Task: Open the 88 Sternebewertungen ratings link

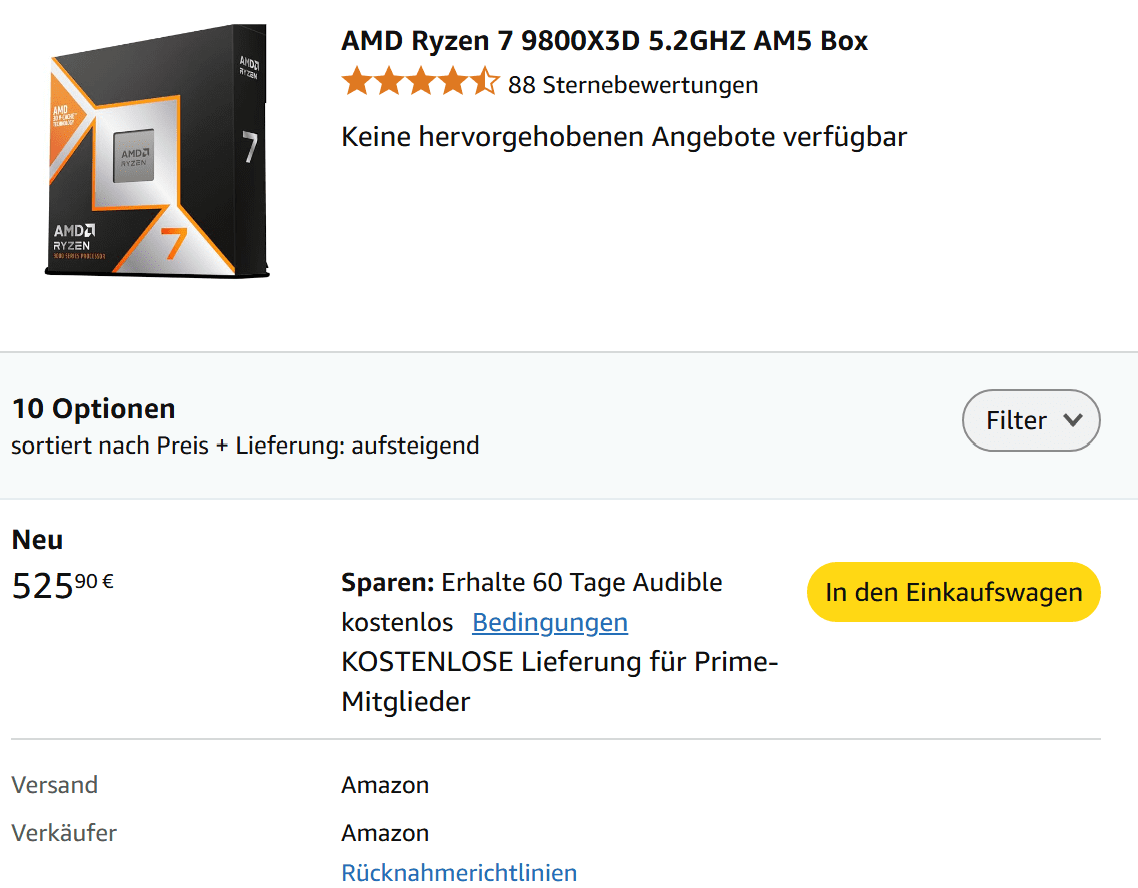Action: click(x=632, y=85)
